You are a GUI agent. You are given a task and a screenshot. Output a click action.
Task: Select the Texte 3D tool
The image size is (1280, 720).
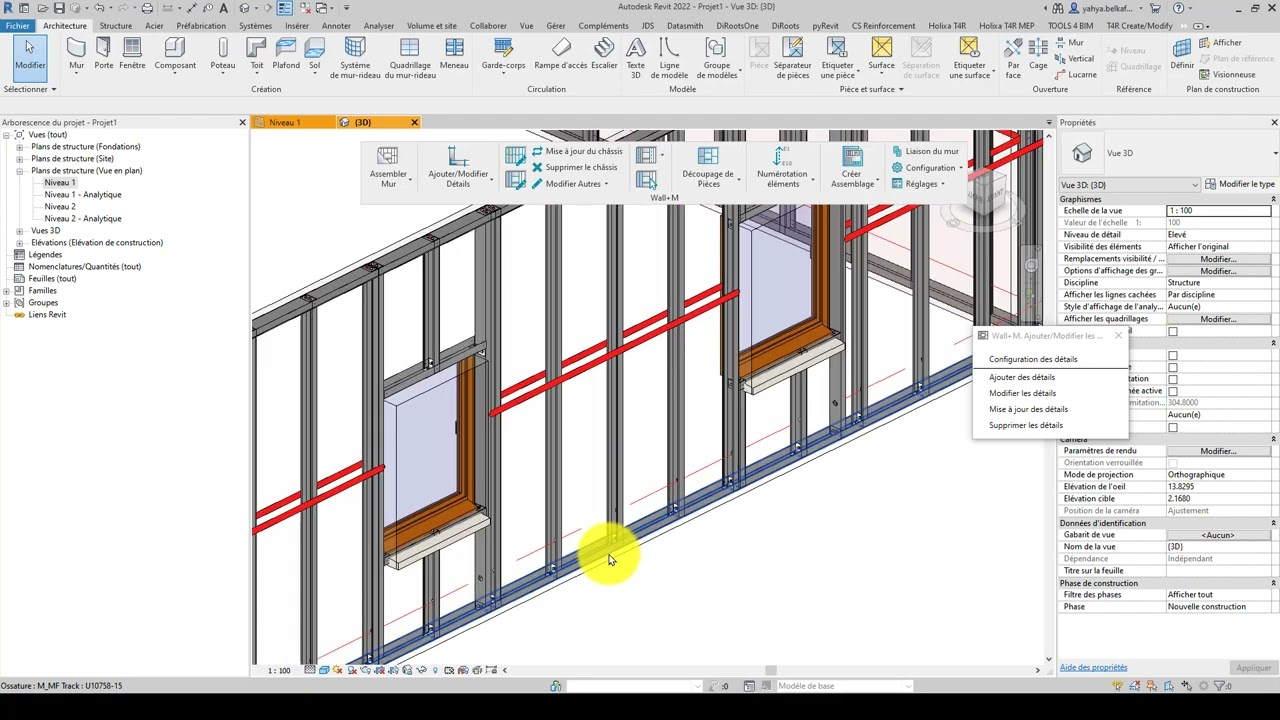(635, 58)
